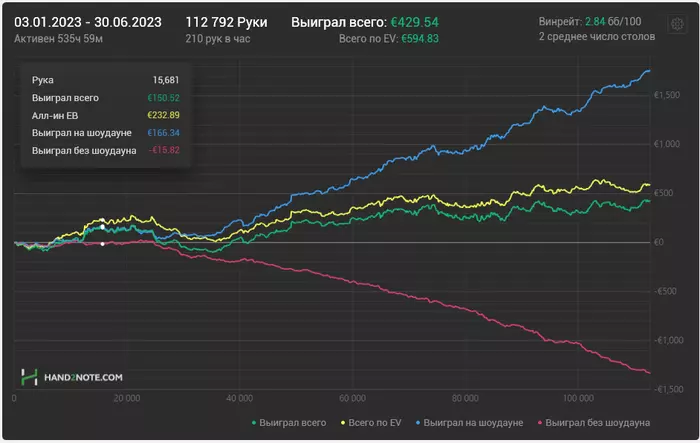Viewport: 700px width, 443px height.
Task: Click the red non-showdown line end point
Action: point(649,372)
